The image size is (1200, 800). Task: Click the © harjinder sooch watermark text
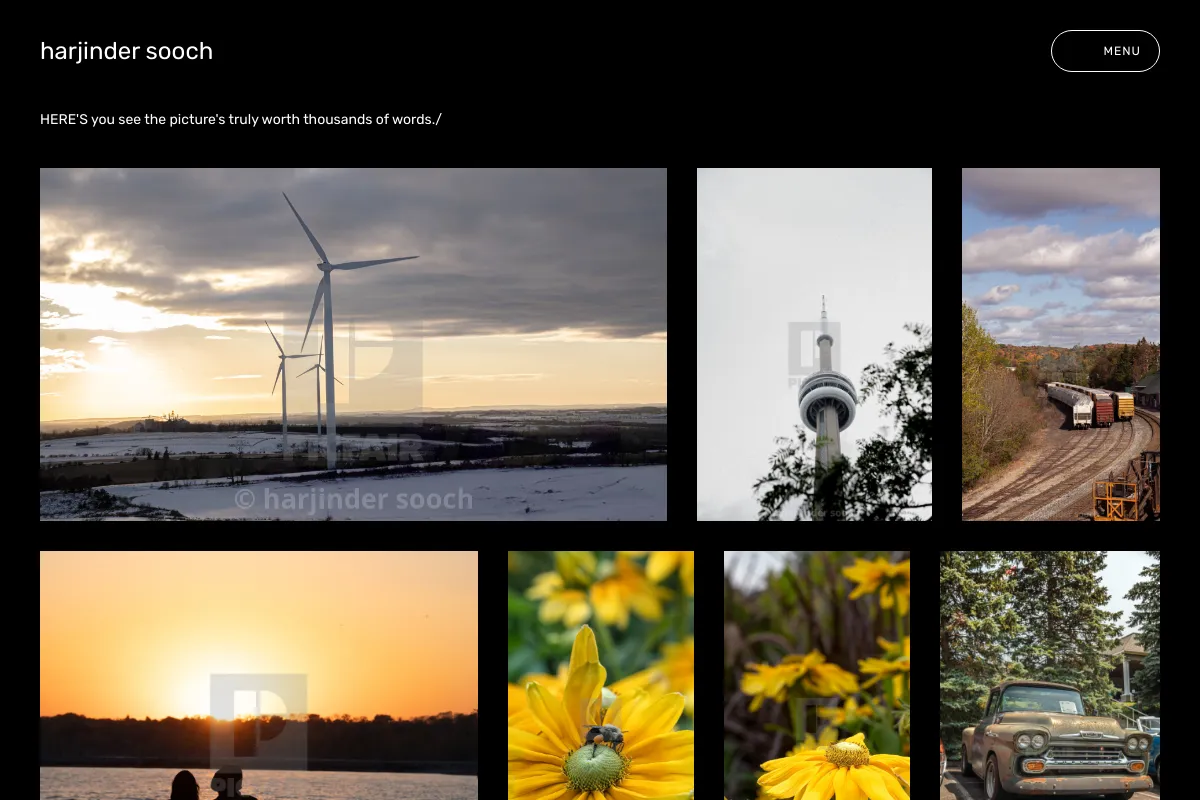pos(353,498)
